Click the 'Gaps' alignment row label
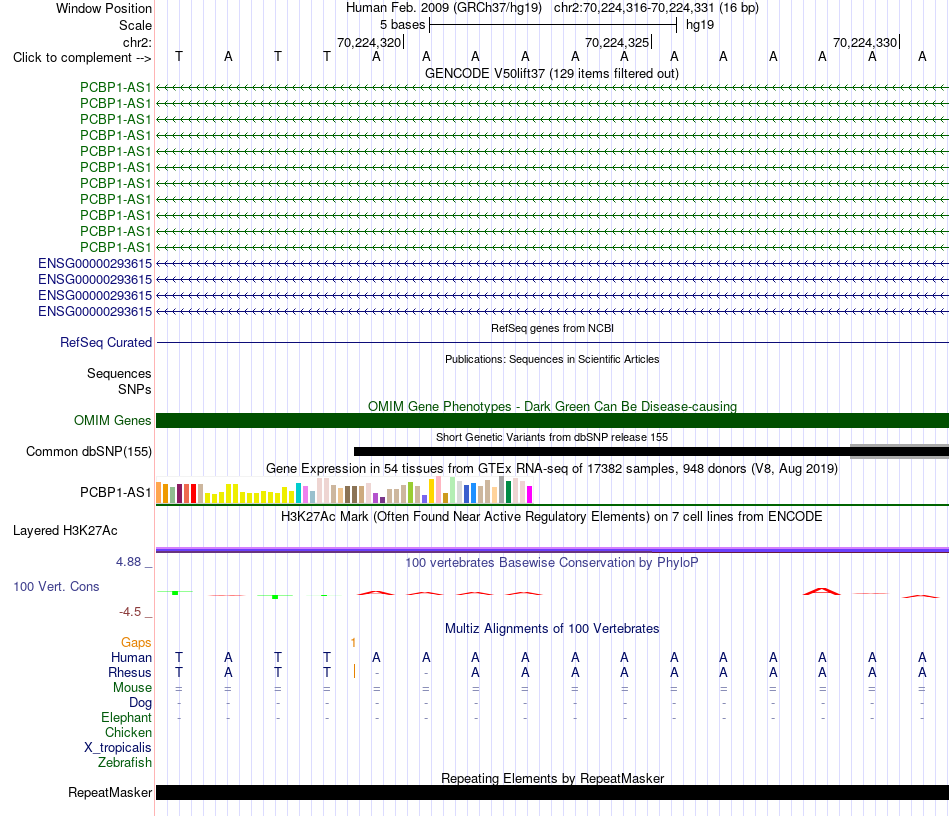 [136, 643]
